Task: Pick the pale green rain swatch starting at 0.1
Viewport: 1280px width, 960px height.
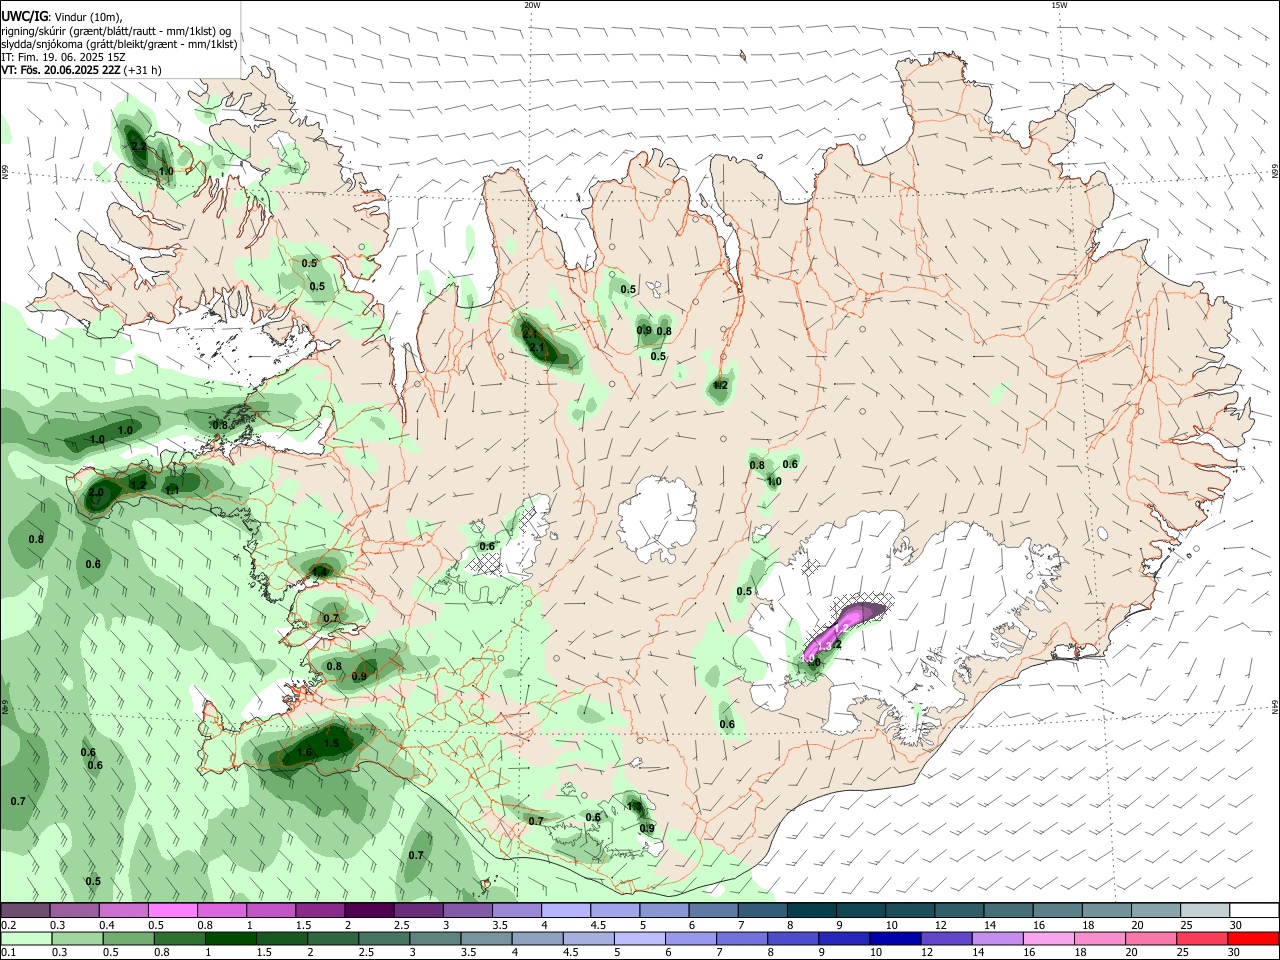Action: [26, 938]
